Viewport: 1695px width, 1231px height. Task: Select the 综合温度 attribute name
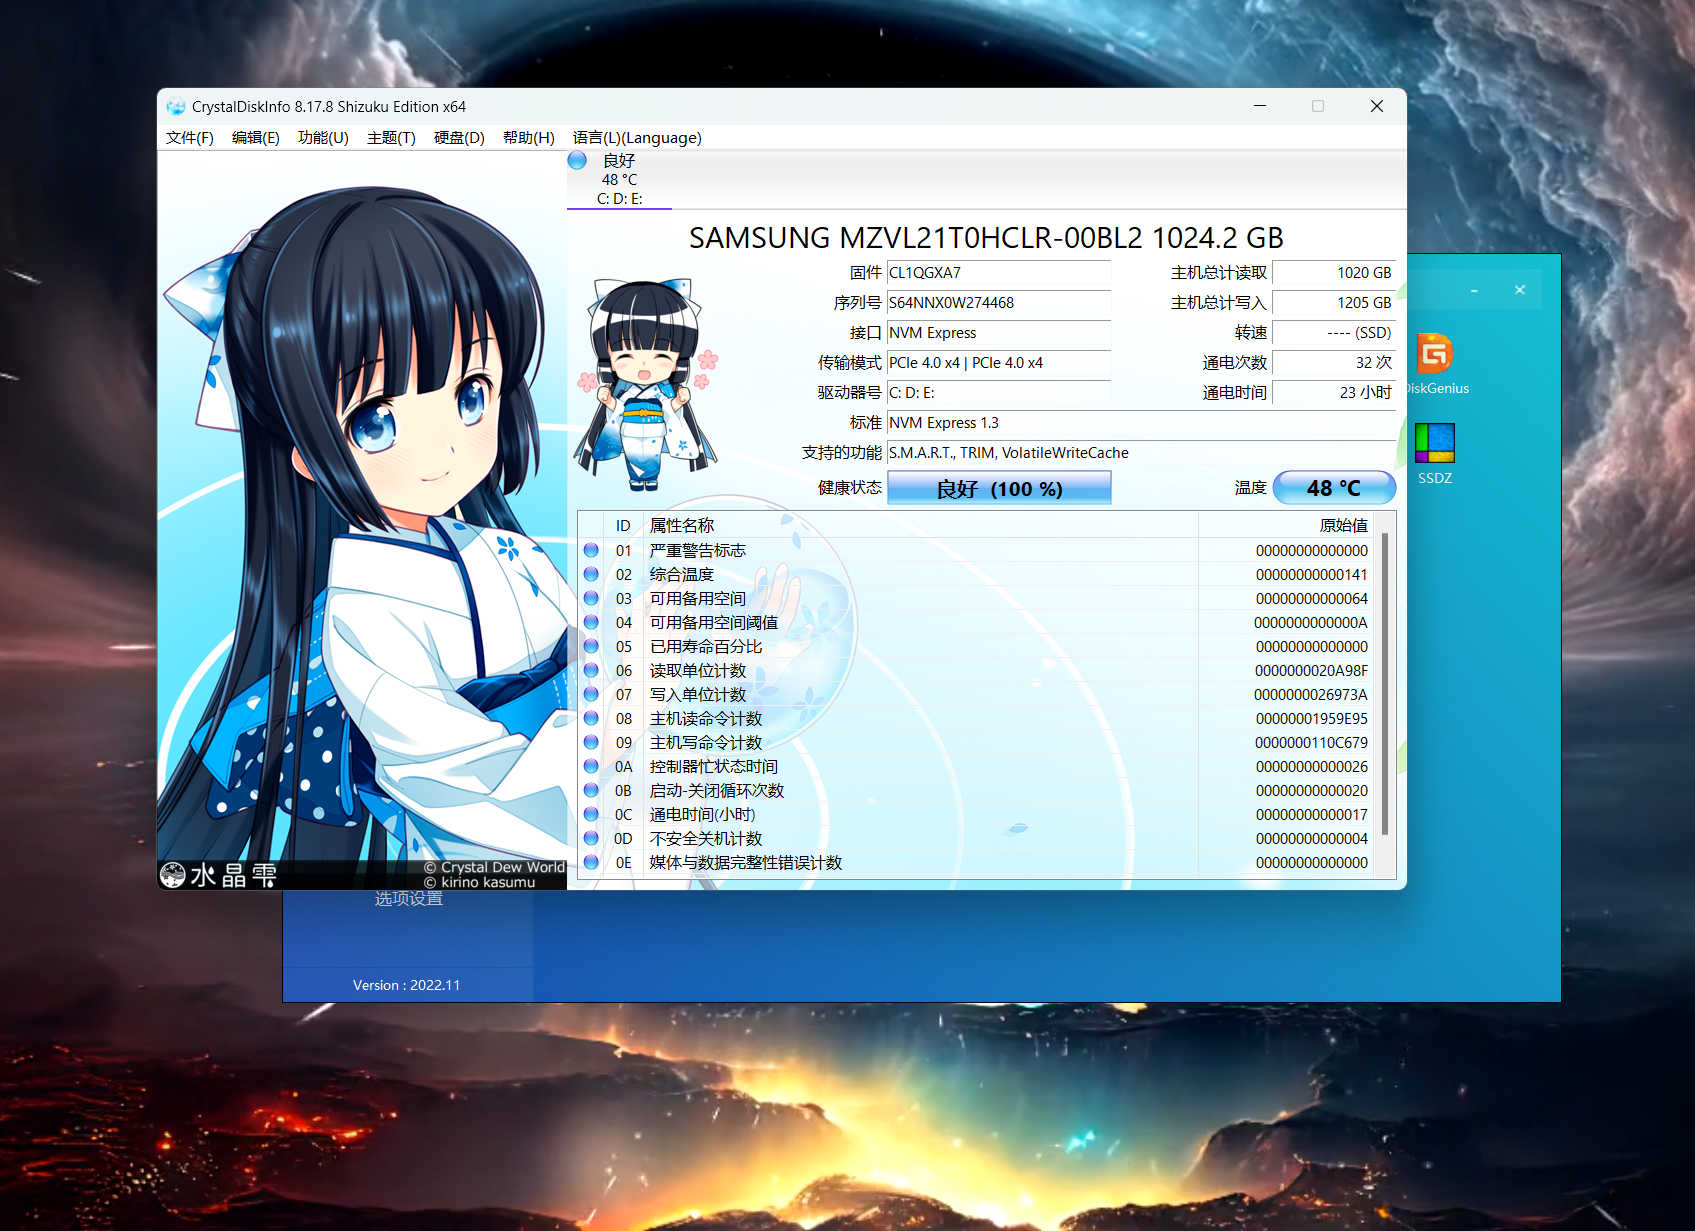pos(682,574)
